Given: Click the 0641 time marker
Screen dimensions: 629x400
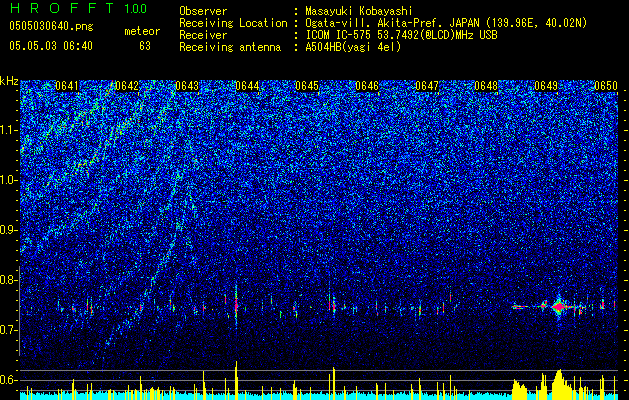Looking at the screenshot, I should point(67,86).
